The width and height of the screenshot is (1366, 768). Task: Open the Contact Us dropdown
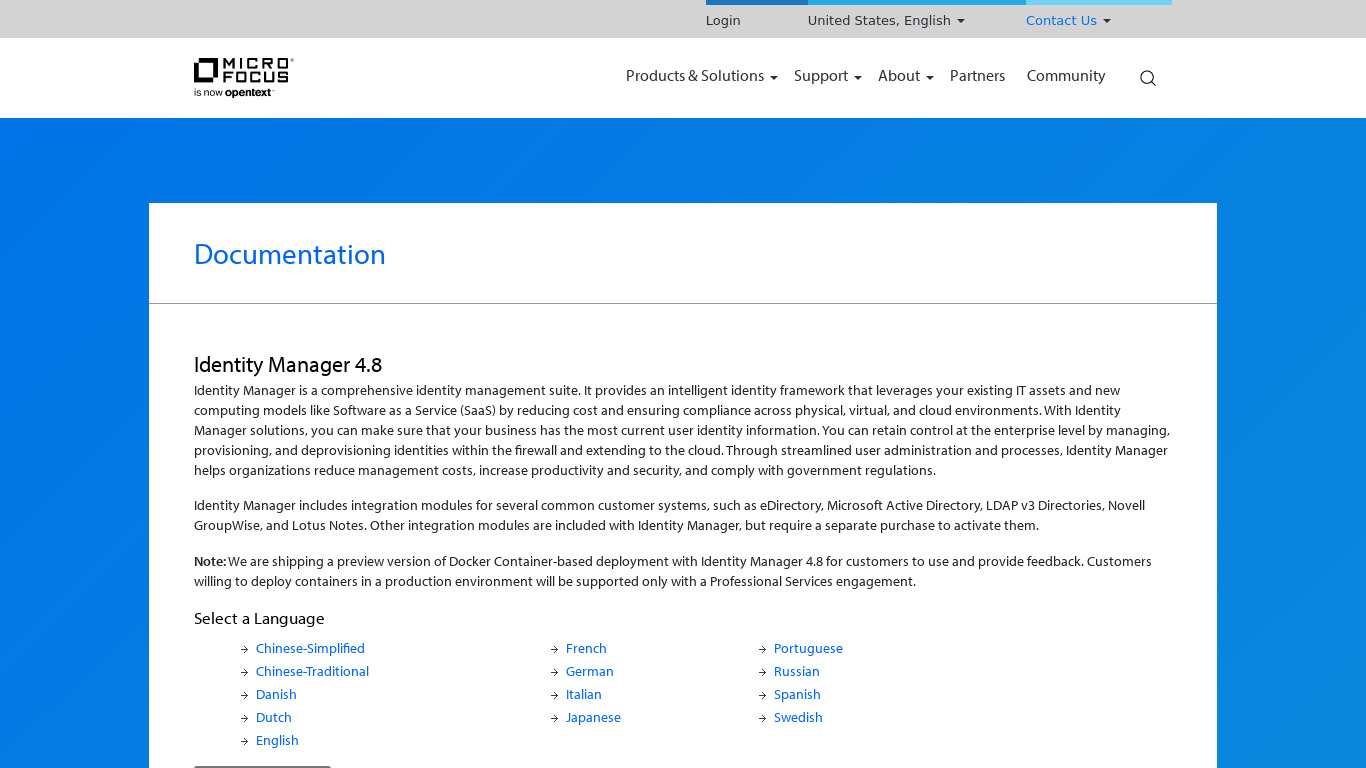click(x=1068, y=21)
